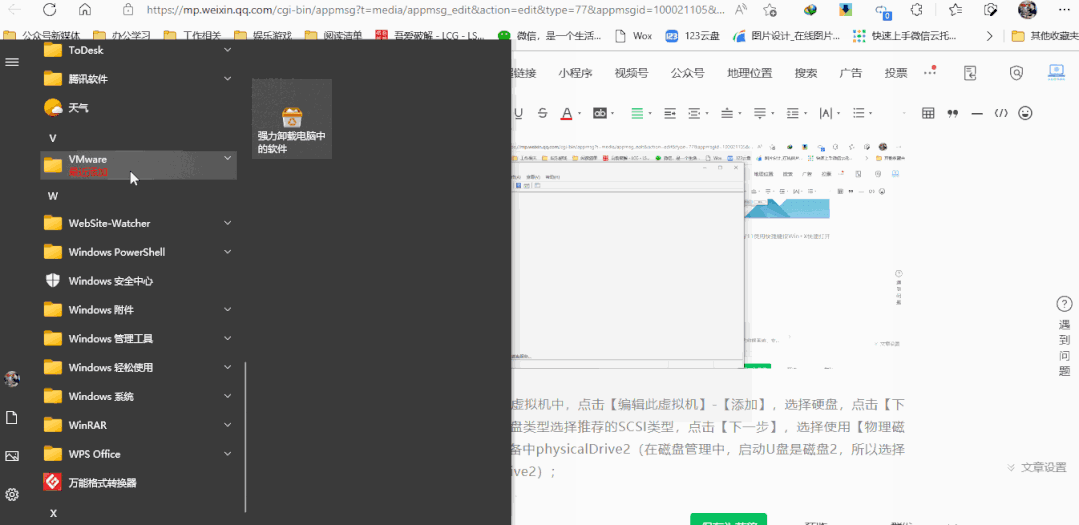Screen dimensions: 1079x525
Task: Click the Start menu app list scrollbar
Action: [x=246, y=438]
